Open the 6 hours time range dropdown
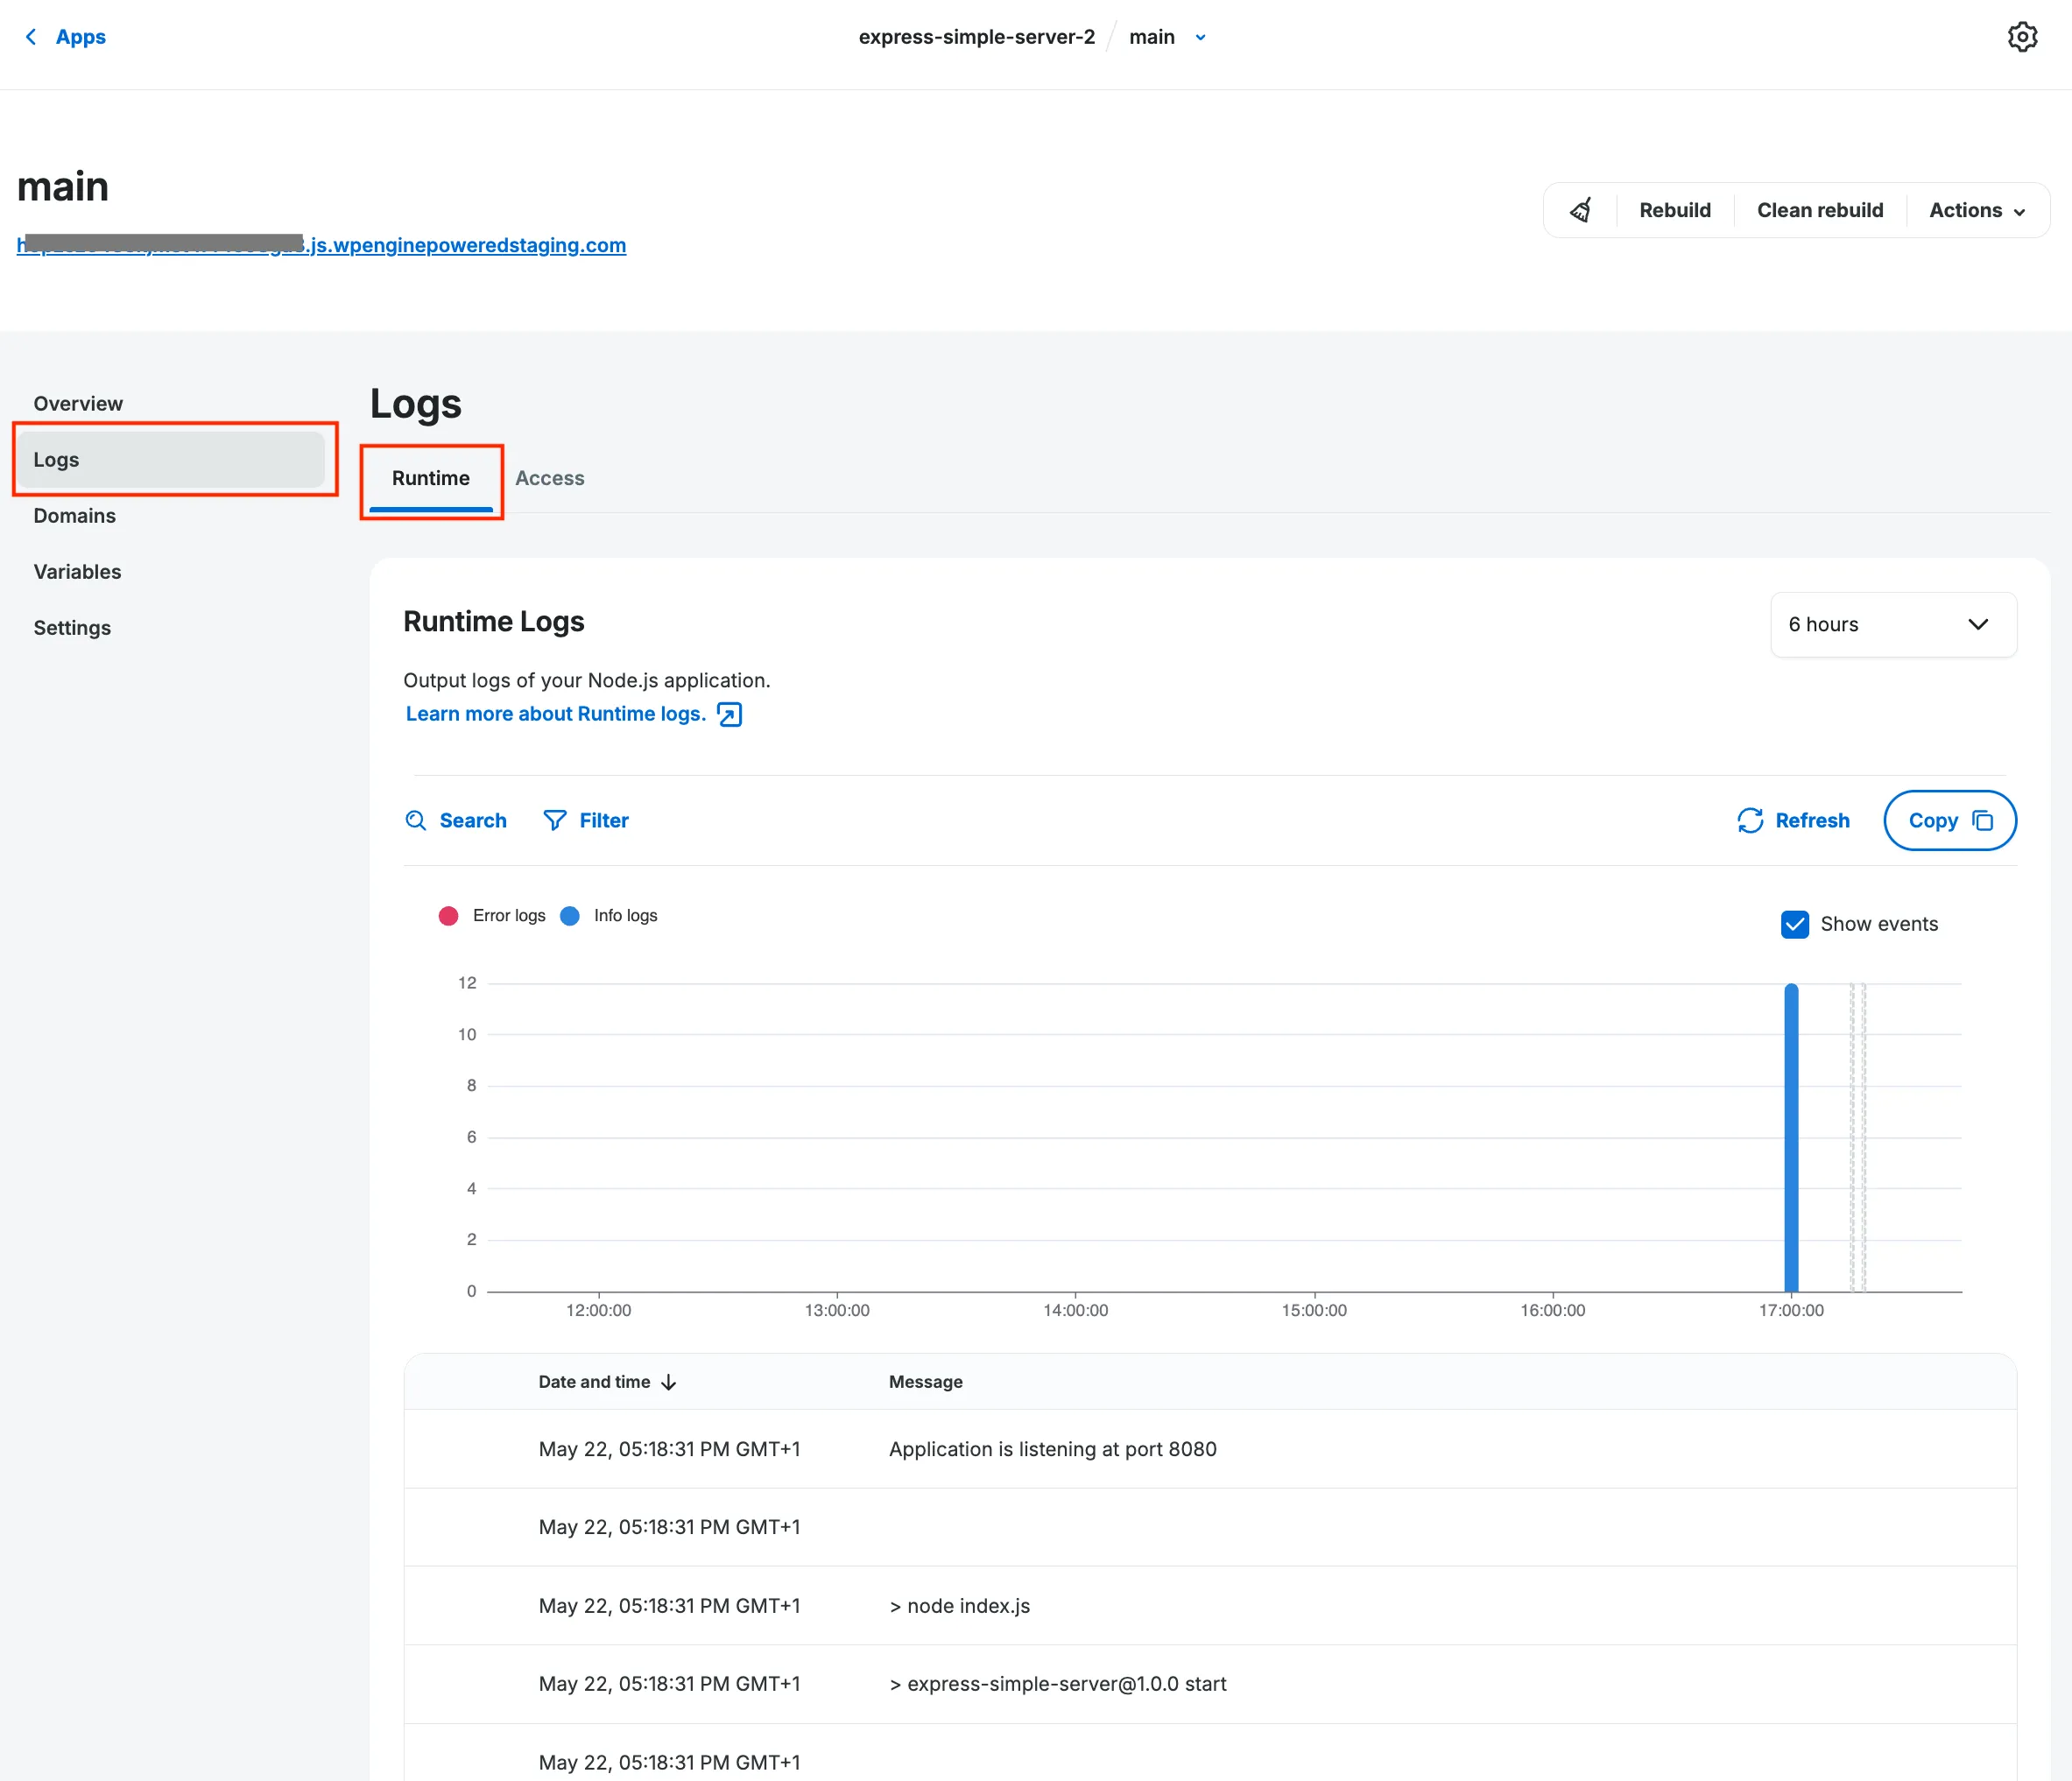 click(x=1893, y=624)
